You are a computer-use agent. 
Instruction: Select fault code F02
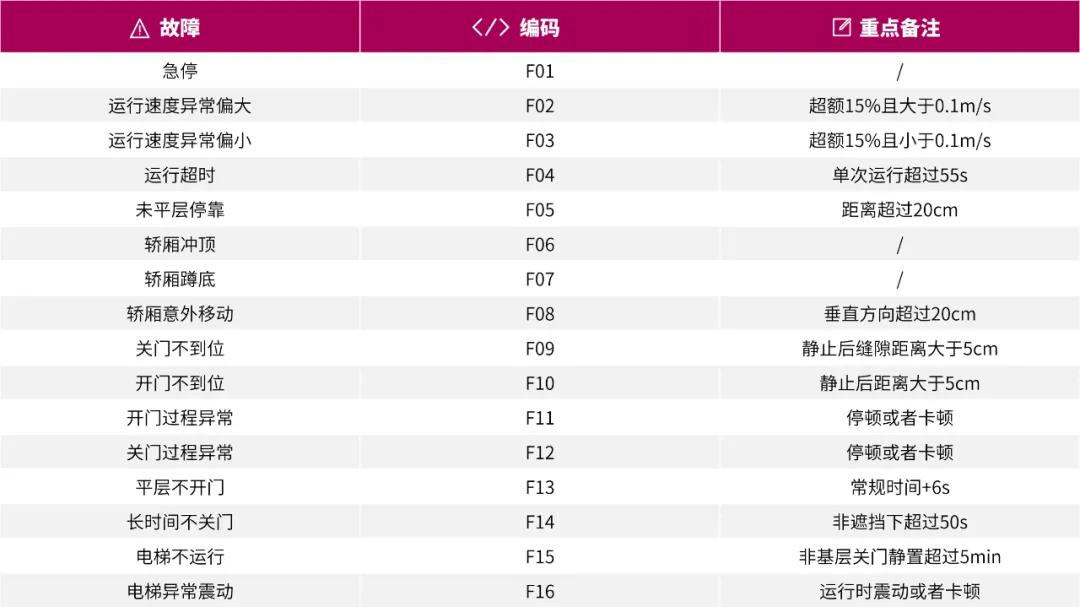(540, 106)
